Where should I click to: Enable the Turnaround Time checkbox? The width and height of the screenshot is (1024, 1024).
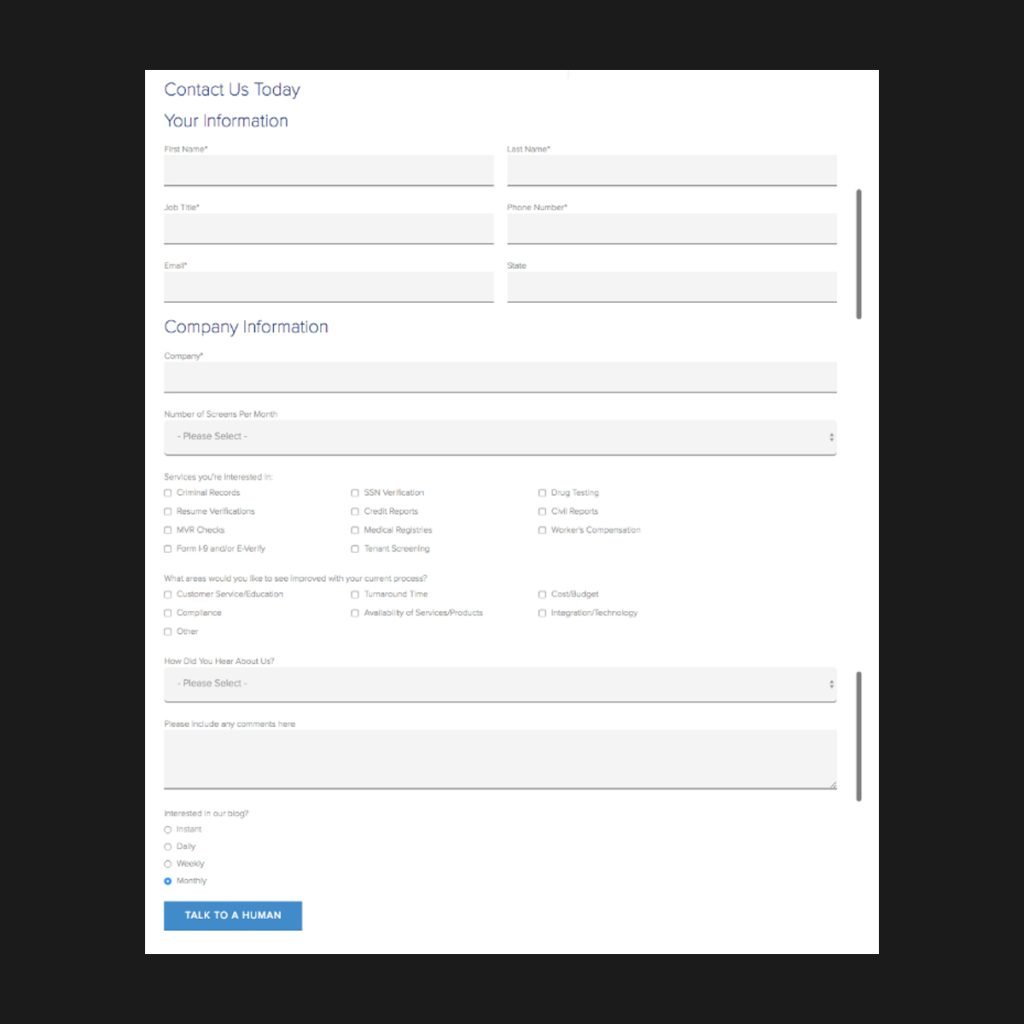click(x=355, y=594)
